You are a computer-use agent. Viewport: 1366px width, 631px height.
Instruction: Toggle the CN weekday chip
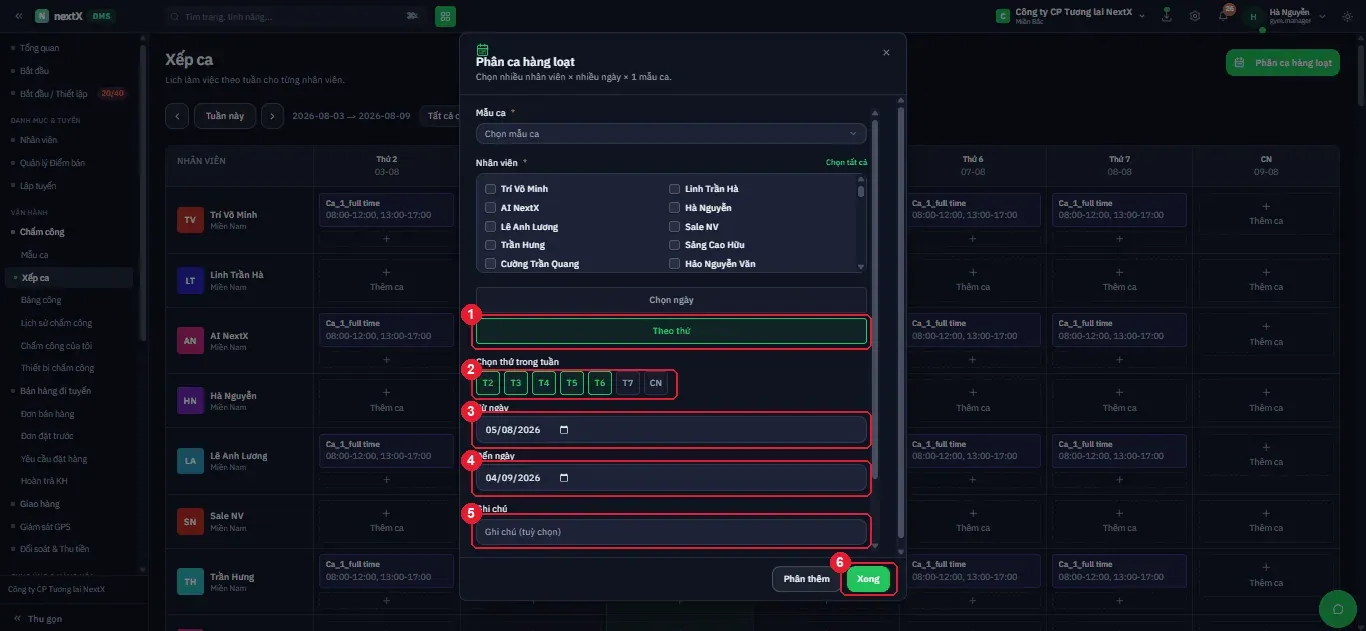(656, 383)
